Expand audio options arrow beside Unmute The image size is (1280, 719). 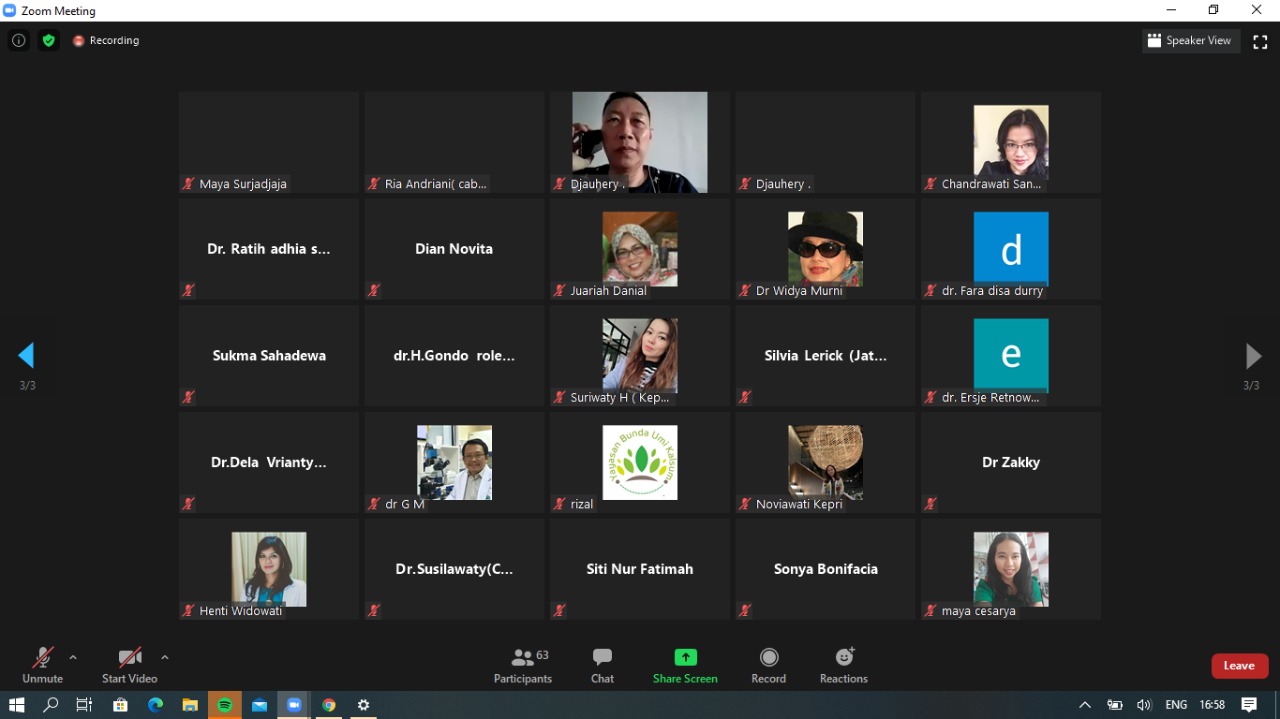(x=73, y=657)
